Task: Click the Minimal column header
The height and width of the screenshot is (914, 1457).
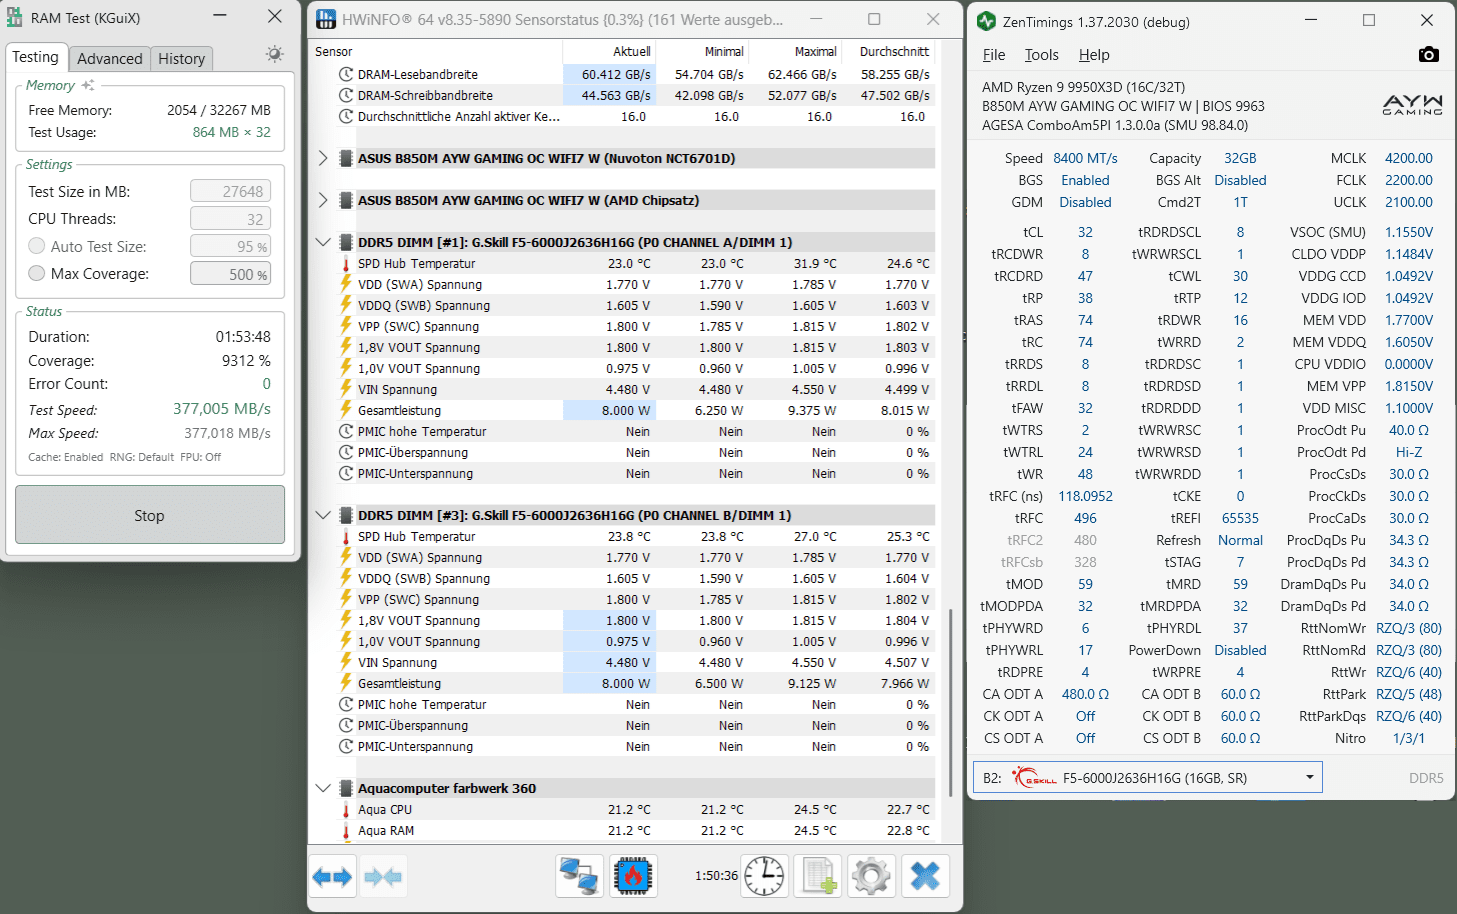Action: point(702,51)
